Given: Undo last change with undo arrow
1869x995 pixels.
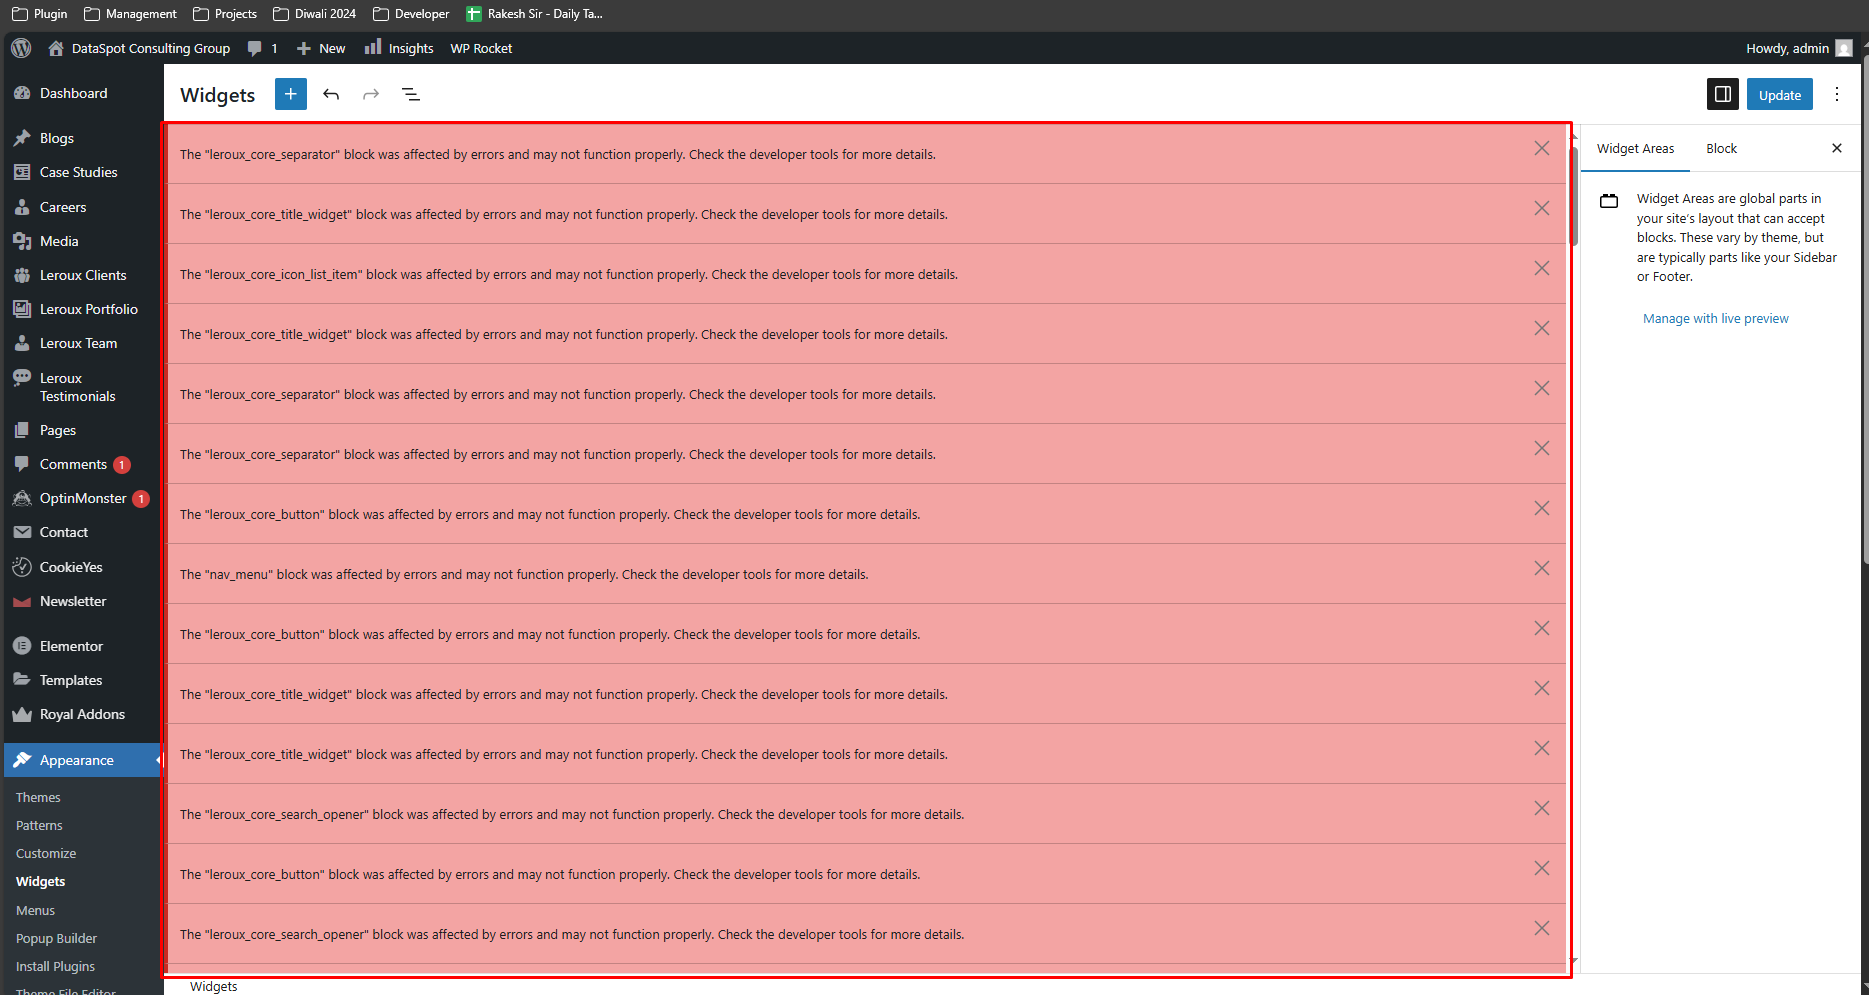Looking at the screenshot, I should 331,94.
